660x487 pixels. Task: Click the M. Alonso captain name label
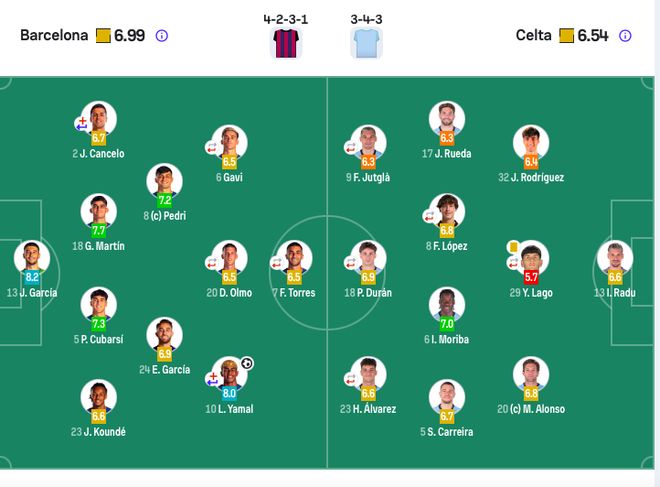click(x=531, y=409)
